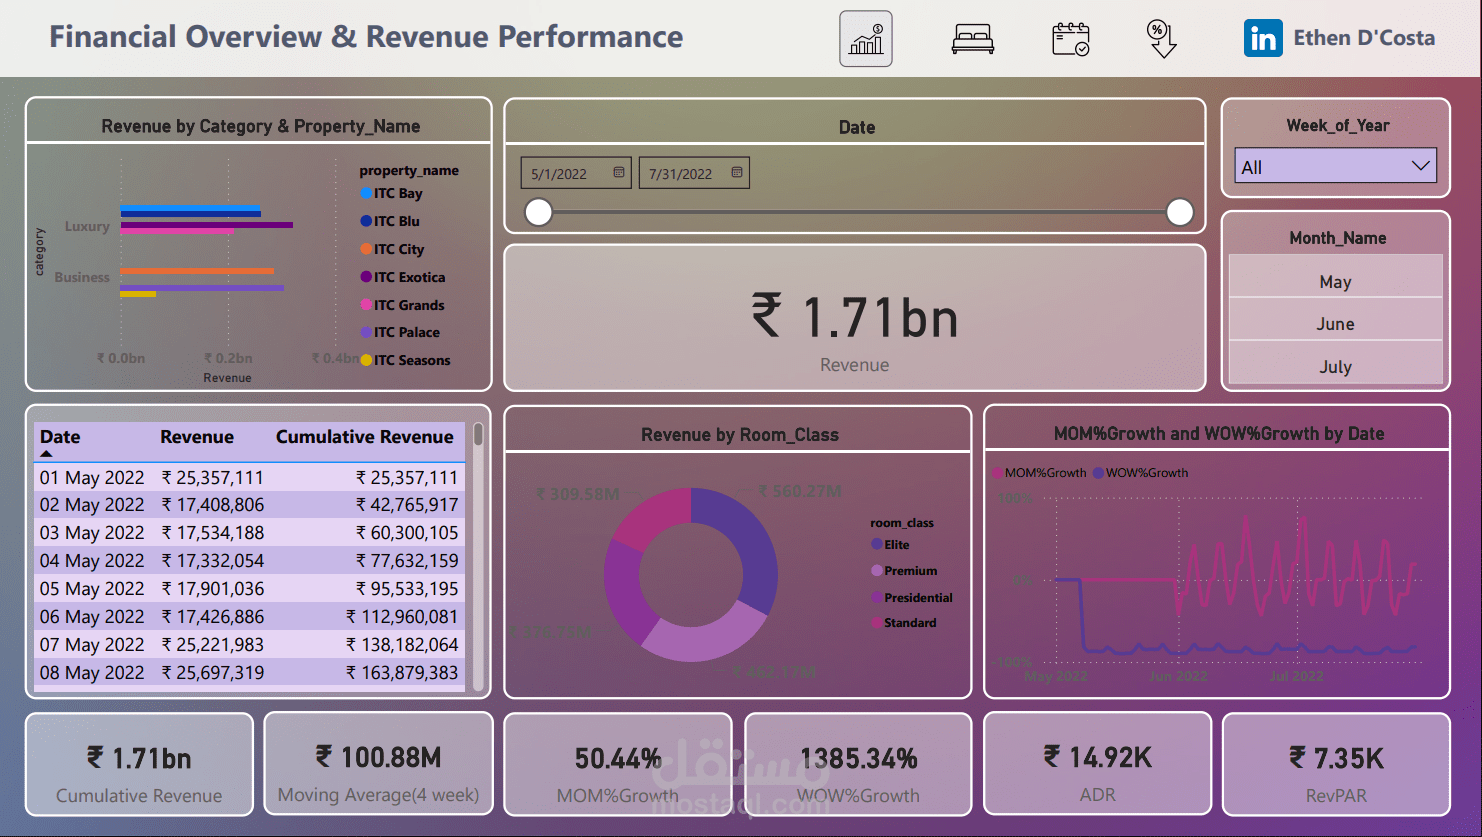Click the LinkedIn icon beside Ethen D'Costa
This screenshot has width=1482, height=837.
point(1263,38)
